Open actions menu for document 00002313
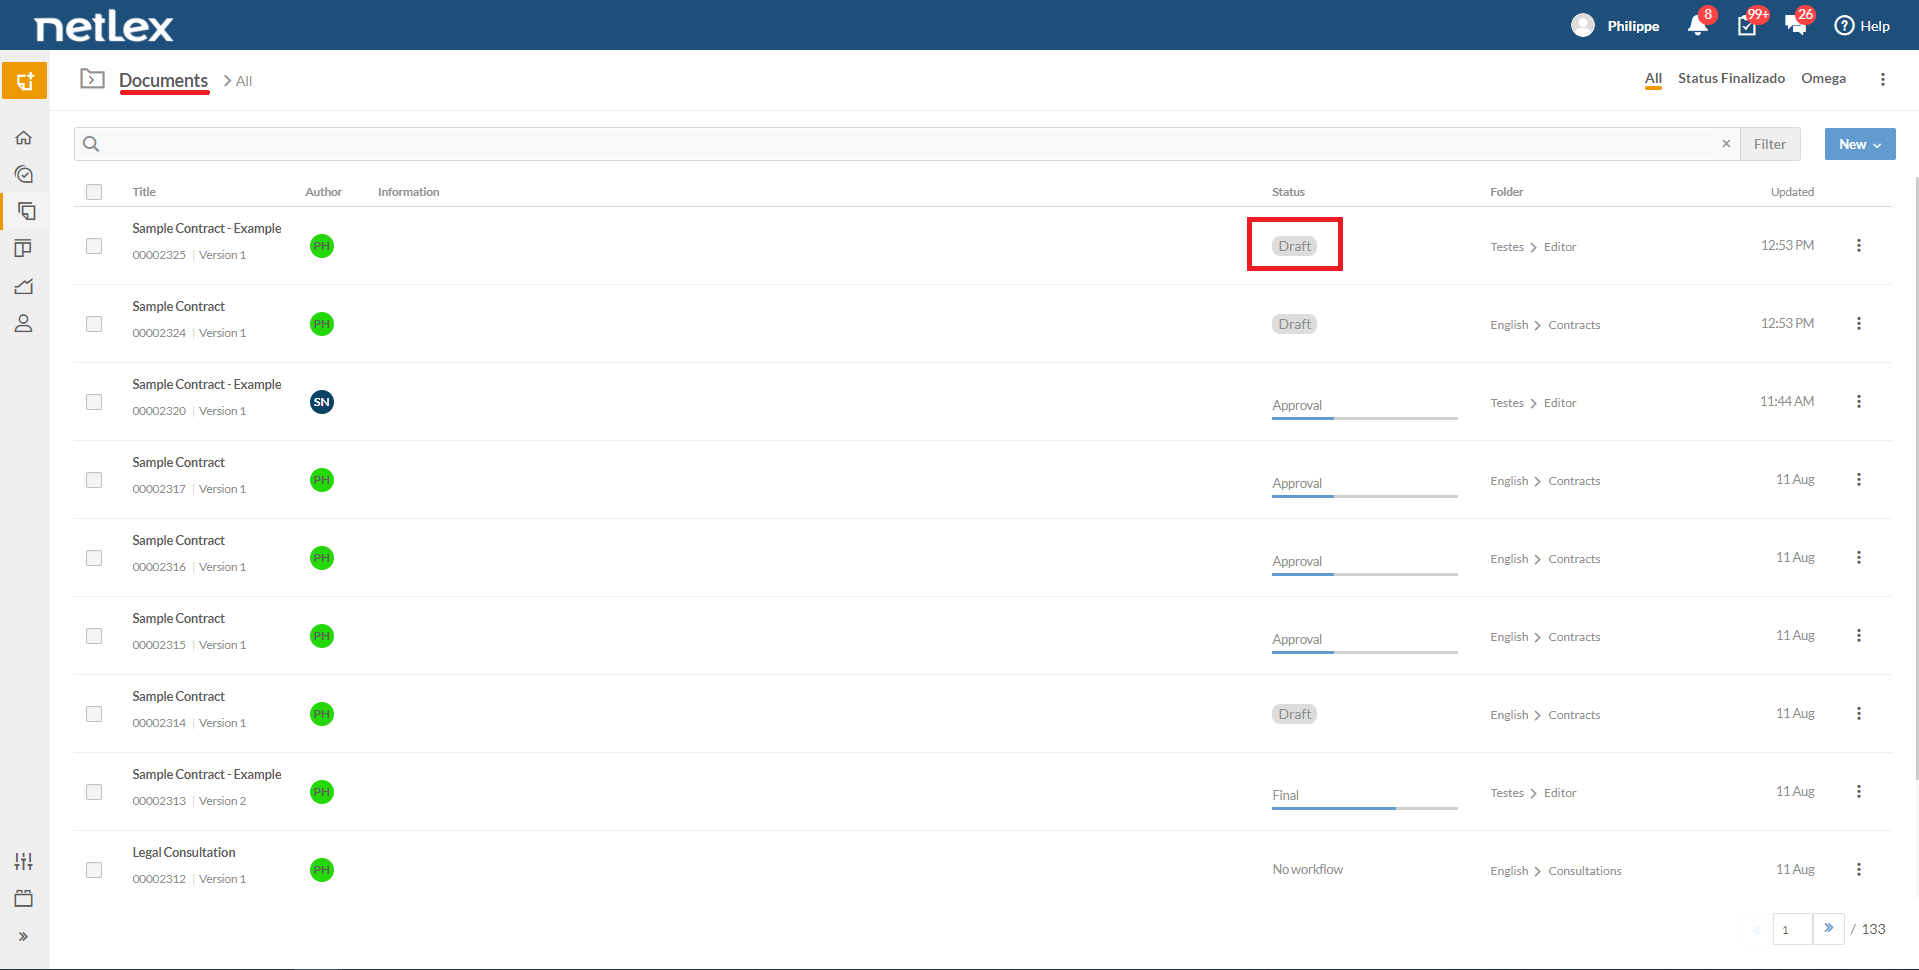This screenshot has width=1919, height=970. (x=1859, y=792)
